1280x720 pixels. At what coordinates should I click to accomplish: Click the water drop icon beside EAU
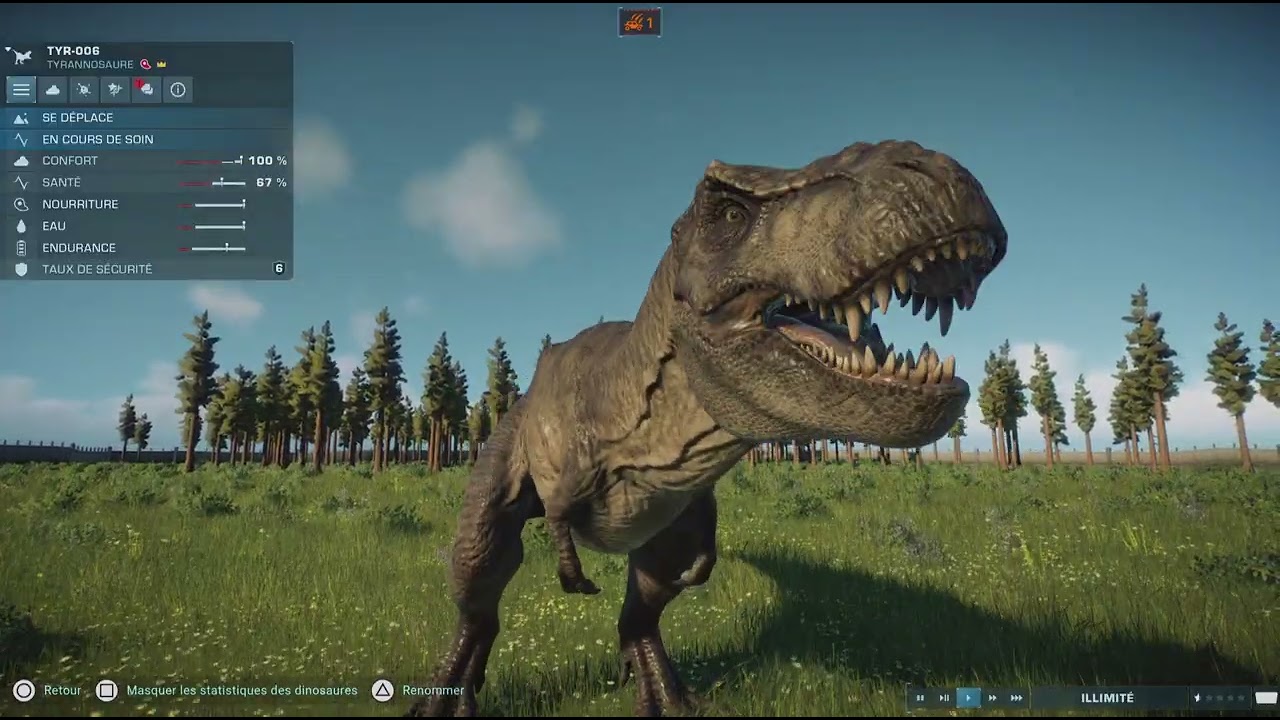[21, 227]
